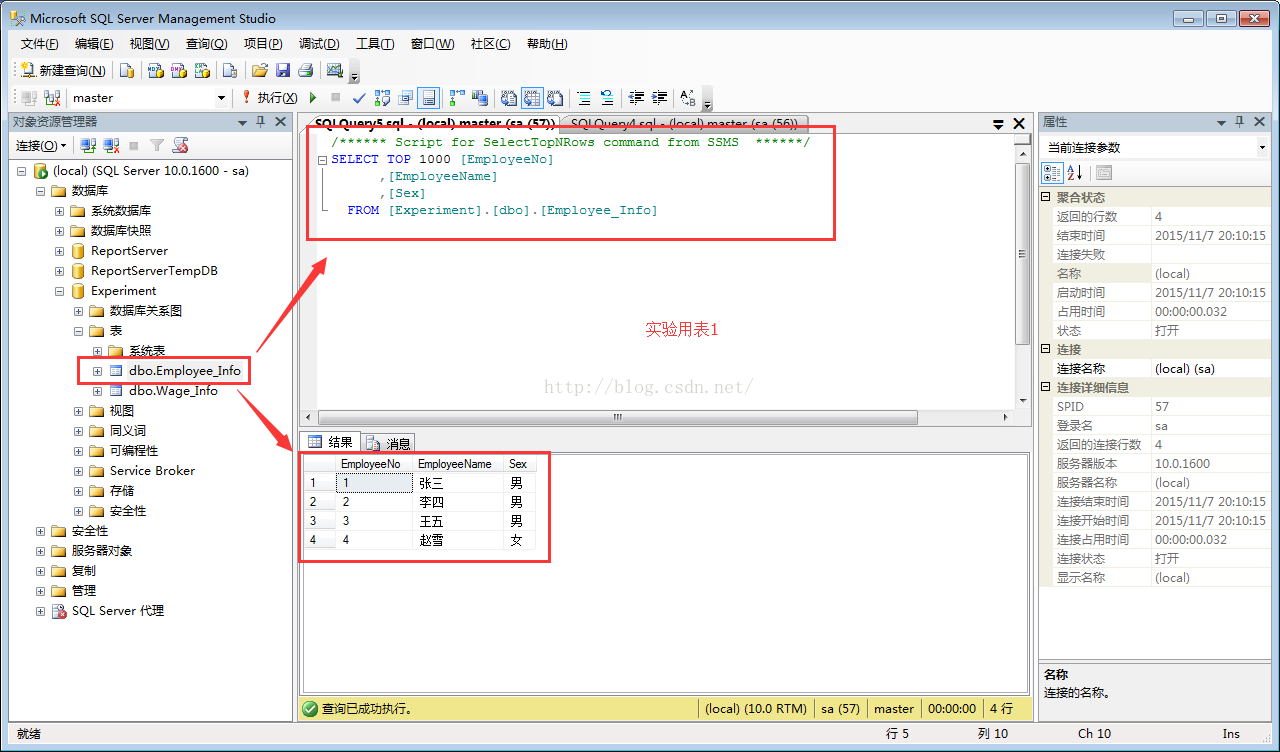This screenshot has width=1280, height=752.
Task: Decrease the line indent
Action: 636,98
